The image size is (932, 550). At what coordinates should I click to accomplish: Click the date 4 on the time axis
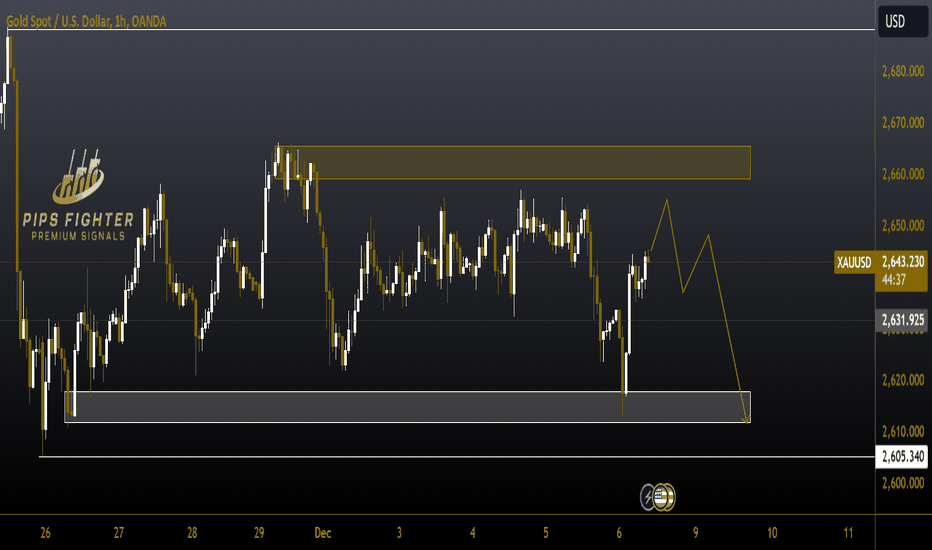(x=473, y=533)
